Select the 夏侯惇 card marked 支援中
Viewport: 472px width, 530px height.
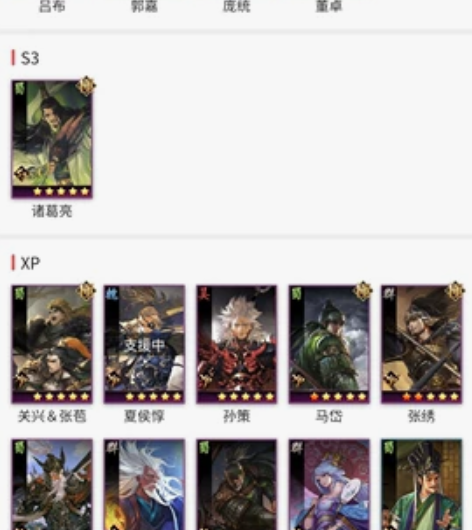144,344
